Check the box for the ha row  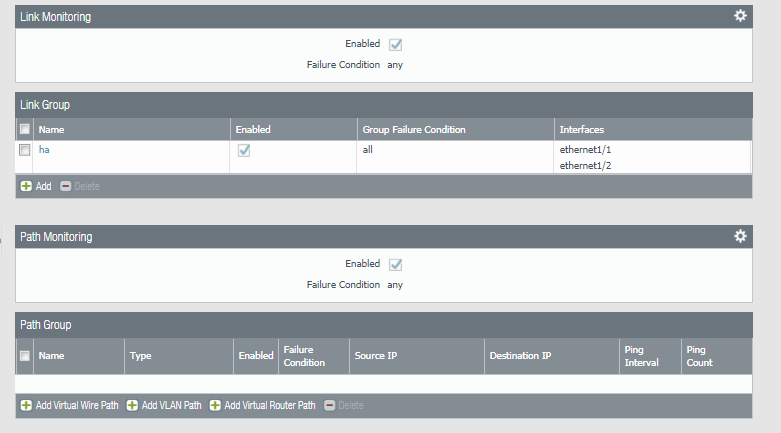tap(25, 150)
